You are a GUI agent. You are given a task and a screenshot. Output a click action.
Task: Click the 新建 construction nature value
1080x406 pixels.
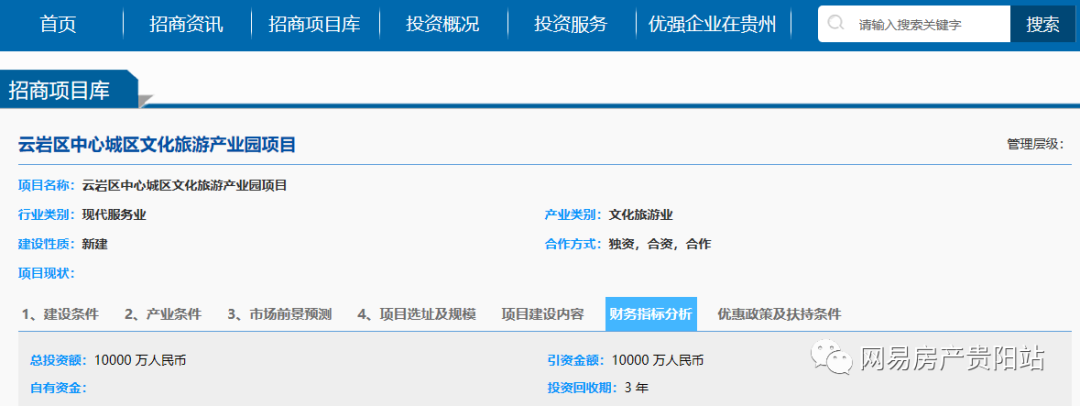click(x=94, y=244)
